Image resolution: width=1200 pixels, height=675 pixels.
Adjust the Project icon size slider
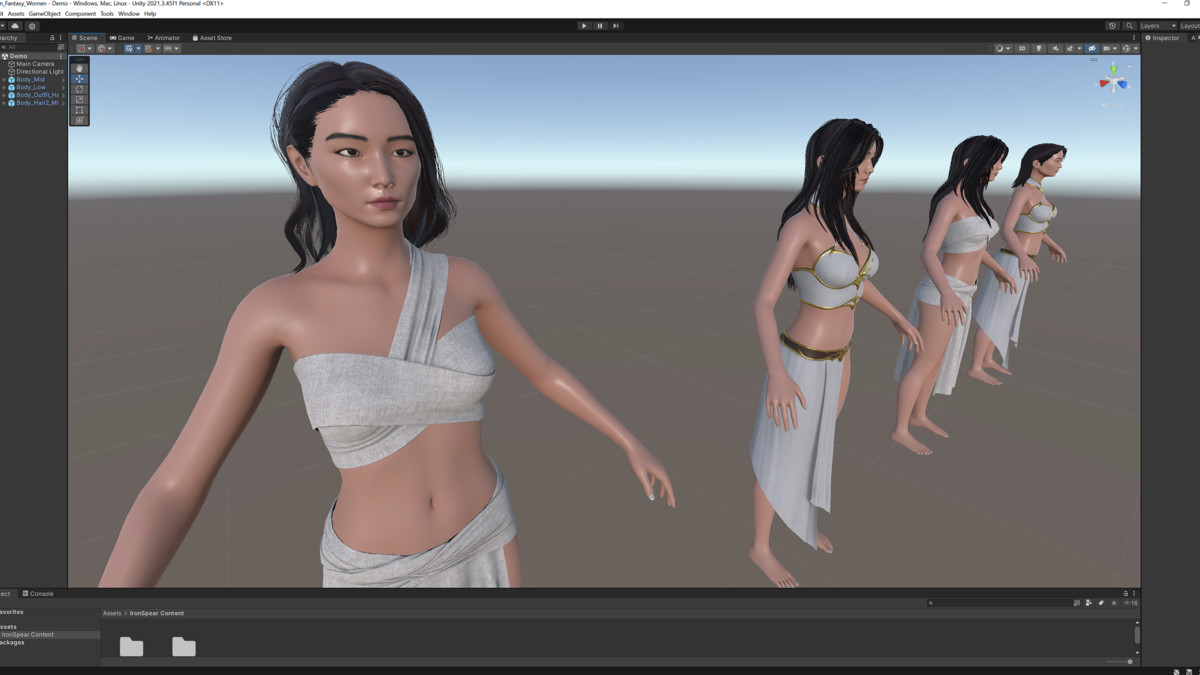pyautogui.click(x=1120, y=662)
